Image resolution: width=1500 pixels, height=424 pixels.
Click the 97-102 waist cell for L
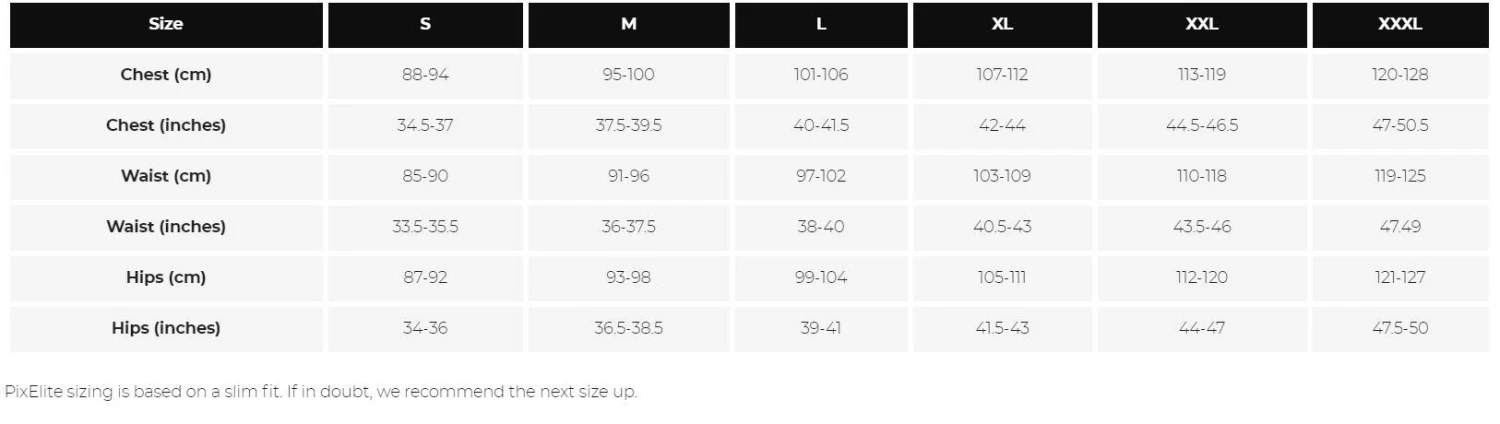[x=821, y=176]
